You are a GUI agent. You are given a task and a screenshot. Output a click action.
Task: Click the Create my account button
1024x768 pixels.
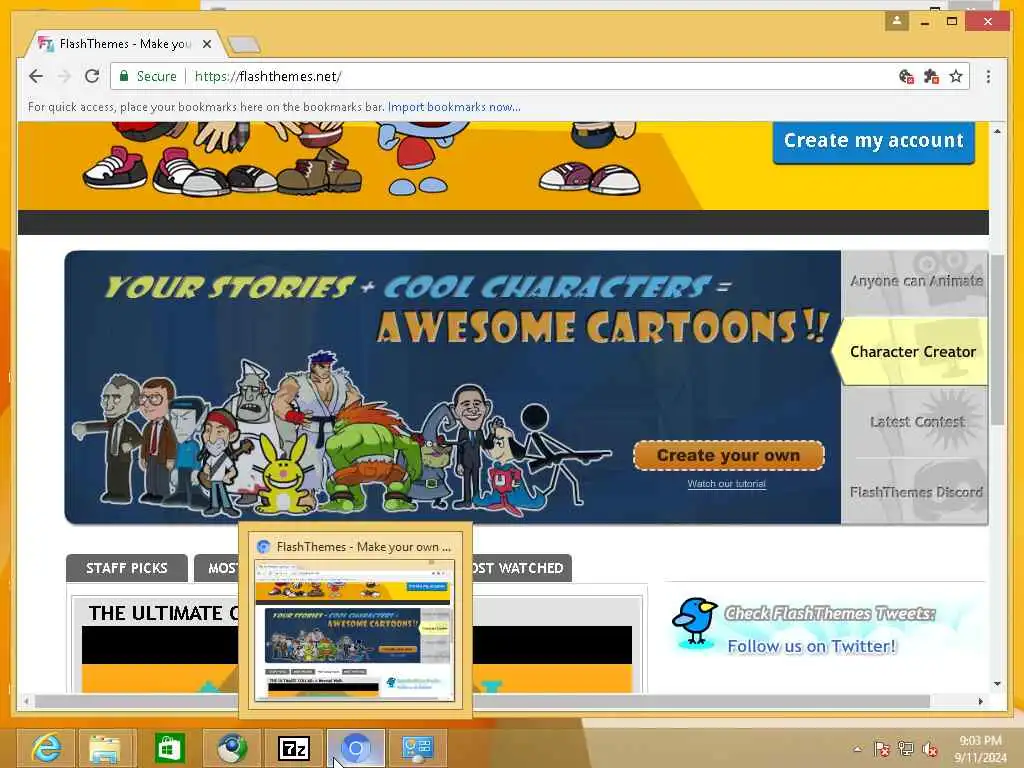[874, 140]
